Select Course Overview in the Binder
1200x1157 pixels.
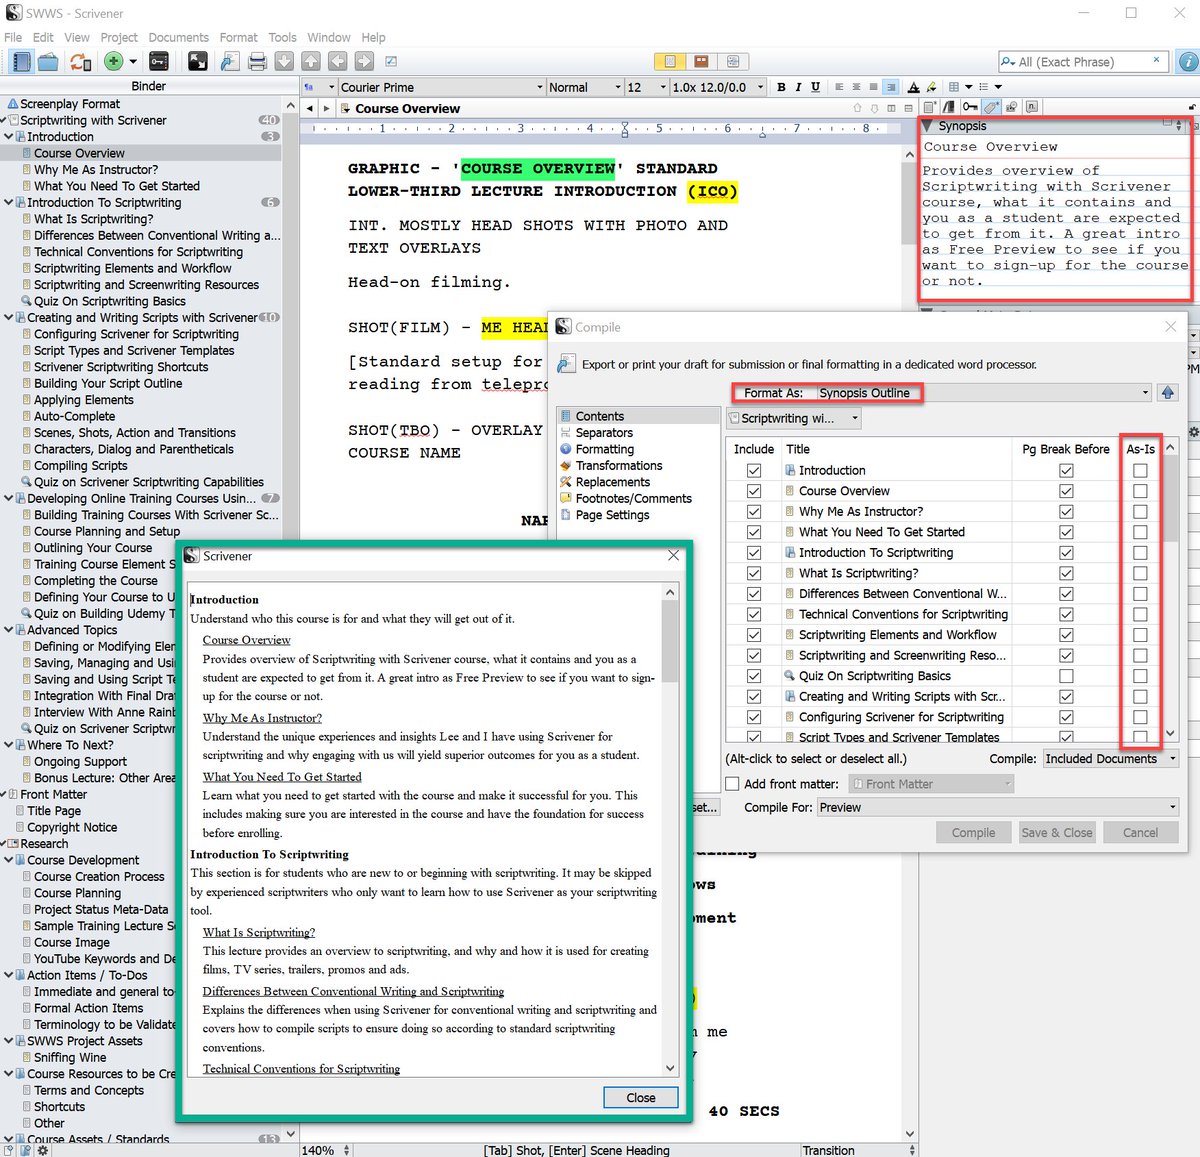pyautogui.click(x=79, y=153)
